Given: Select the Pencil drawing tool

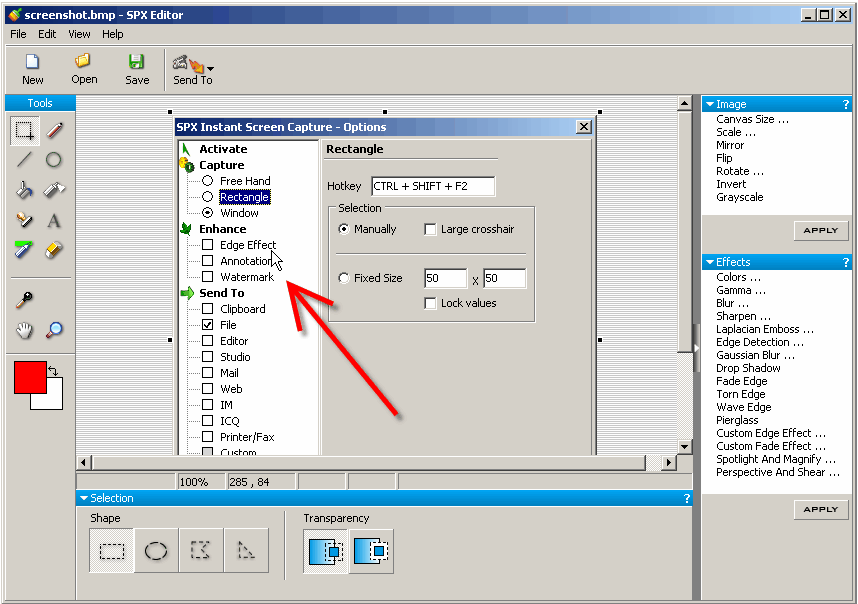Looking at the screenshot, I should coord(54,130).
